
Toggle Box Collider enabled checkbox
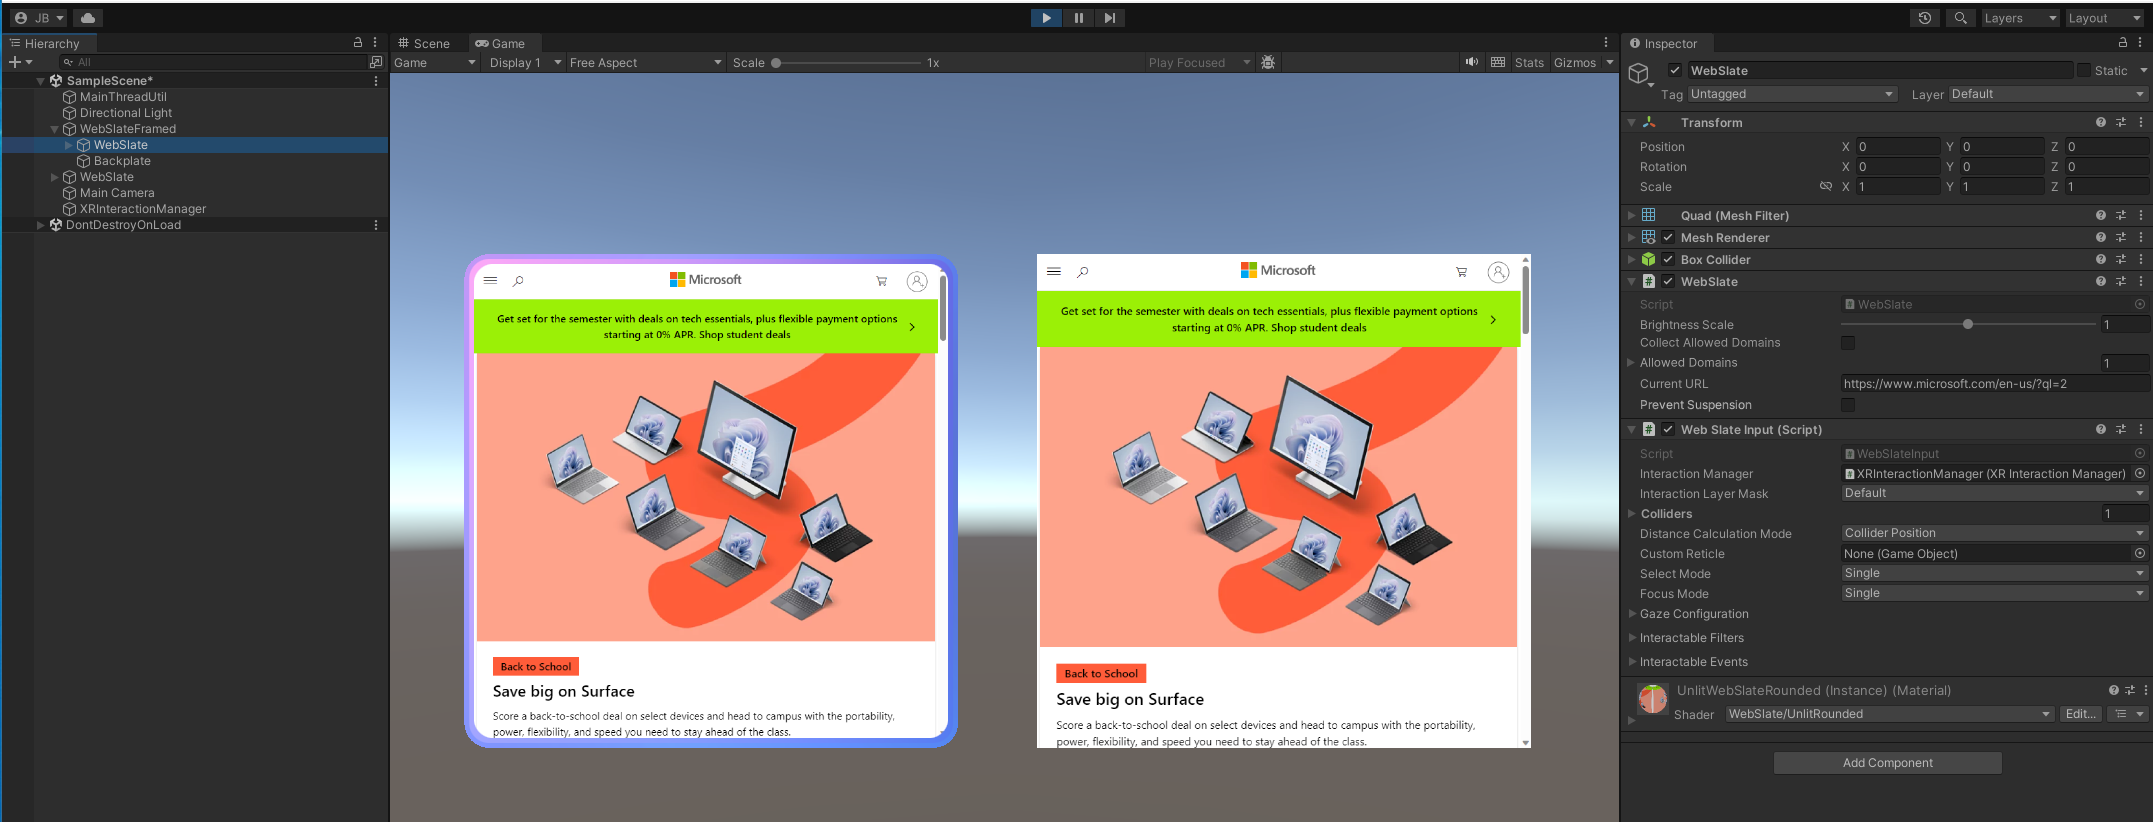point(1668,259)
